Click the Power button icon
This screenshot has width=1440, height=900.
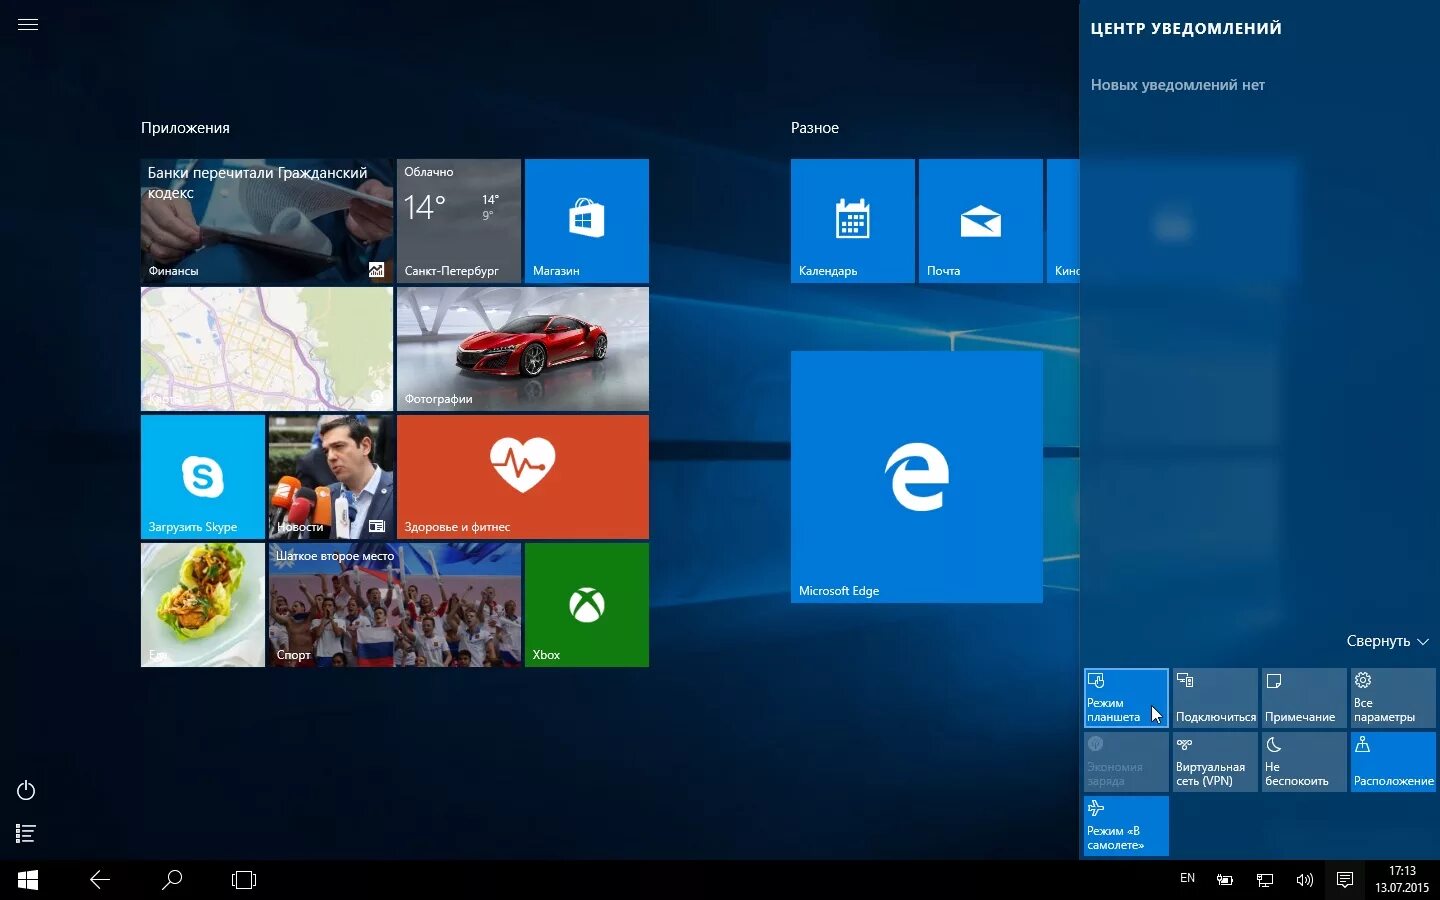point(27,791)
